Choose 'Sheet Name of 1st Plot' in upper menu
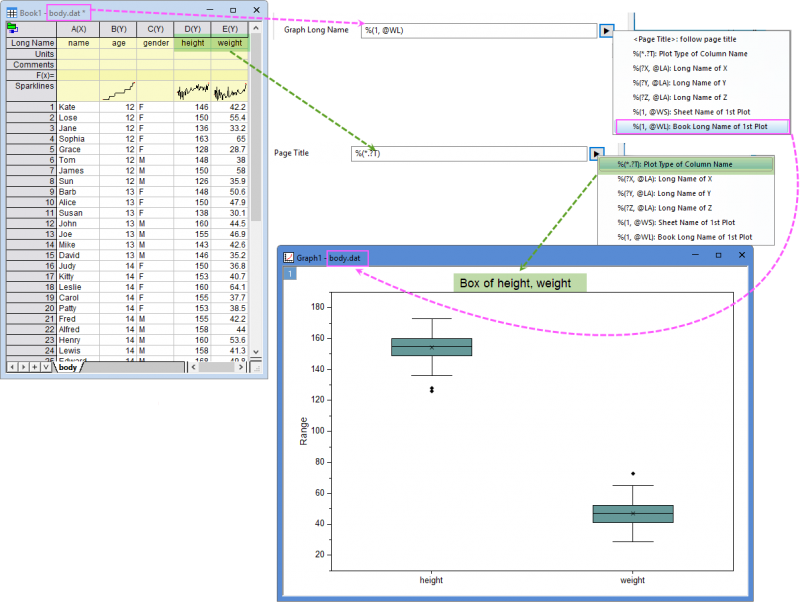Screen dimensions: 800x603 pyautogui.click(x=691, y=112)
